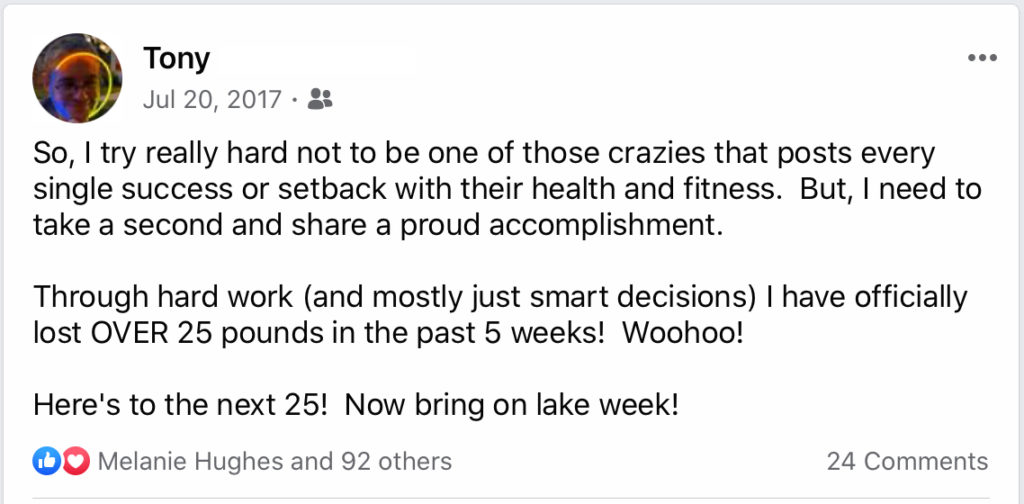1024x504 pixels.
Task: Click the first paragraph starting with So
Action: 507,189
